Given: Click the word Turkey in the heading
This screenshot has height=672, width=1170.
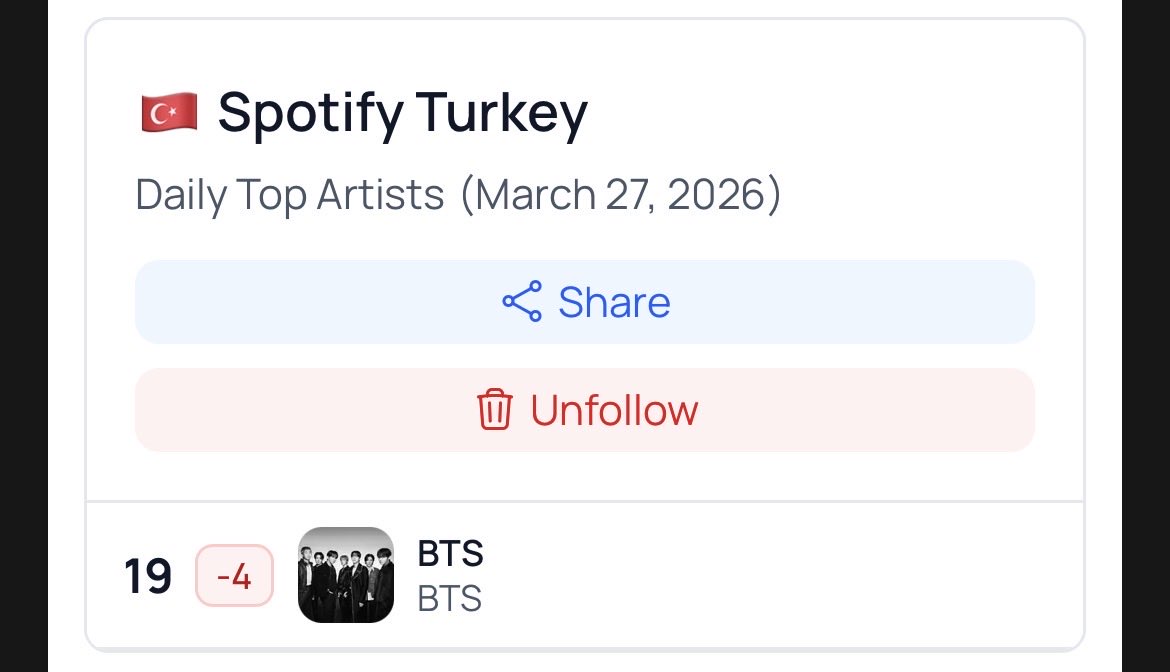Looking at the screenshot, I should pos(502,113).
